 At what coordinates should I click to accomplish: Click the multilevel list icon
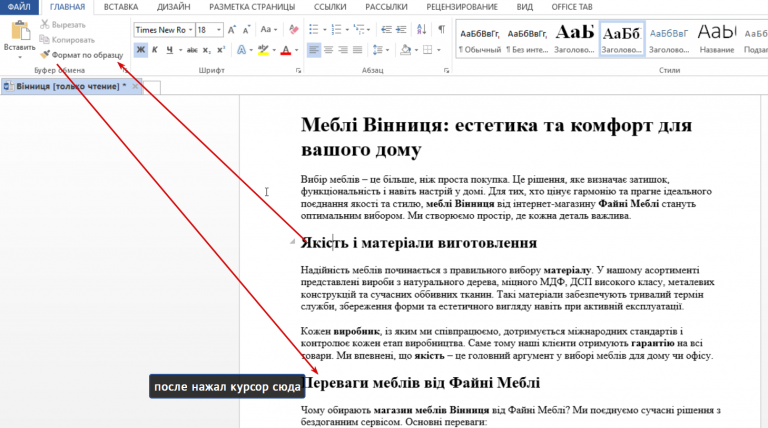359,30
